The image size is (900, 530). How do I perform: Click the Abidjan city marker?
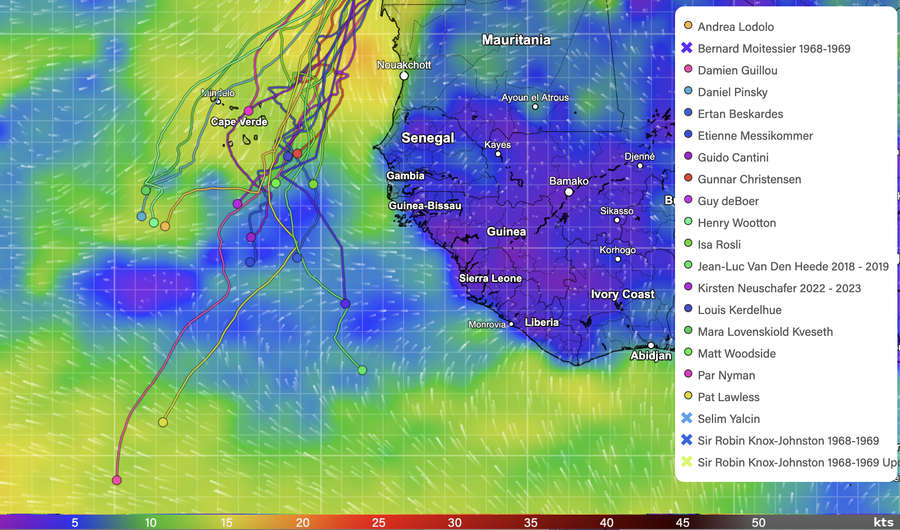coord(651,346)
